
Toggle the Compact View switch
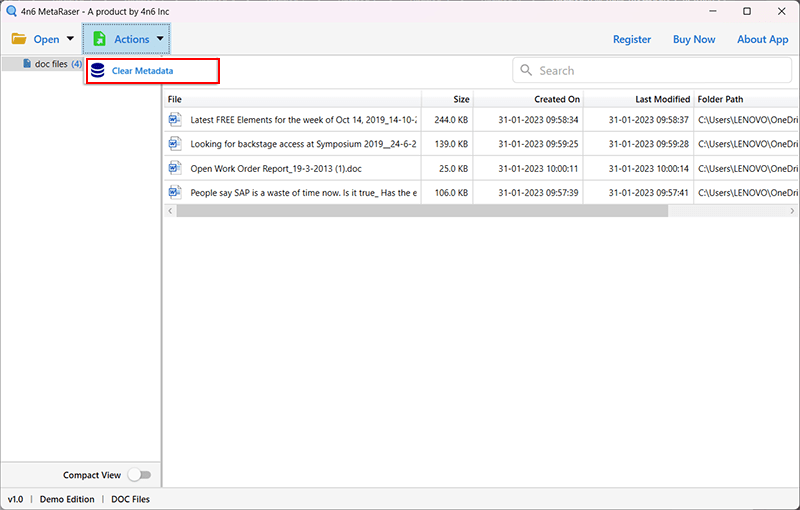coord(140,475)
